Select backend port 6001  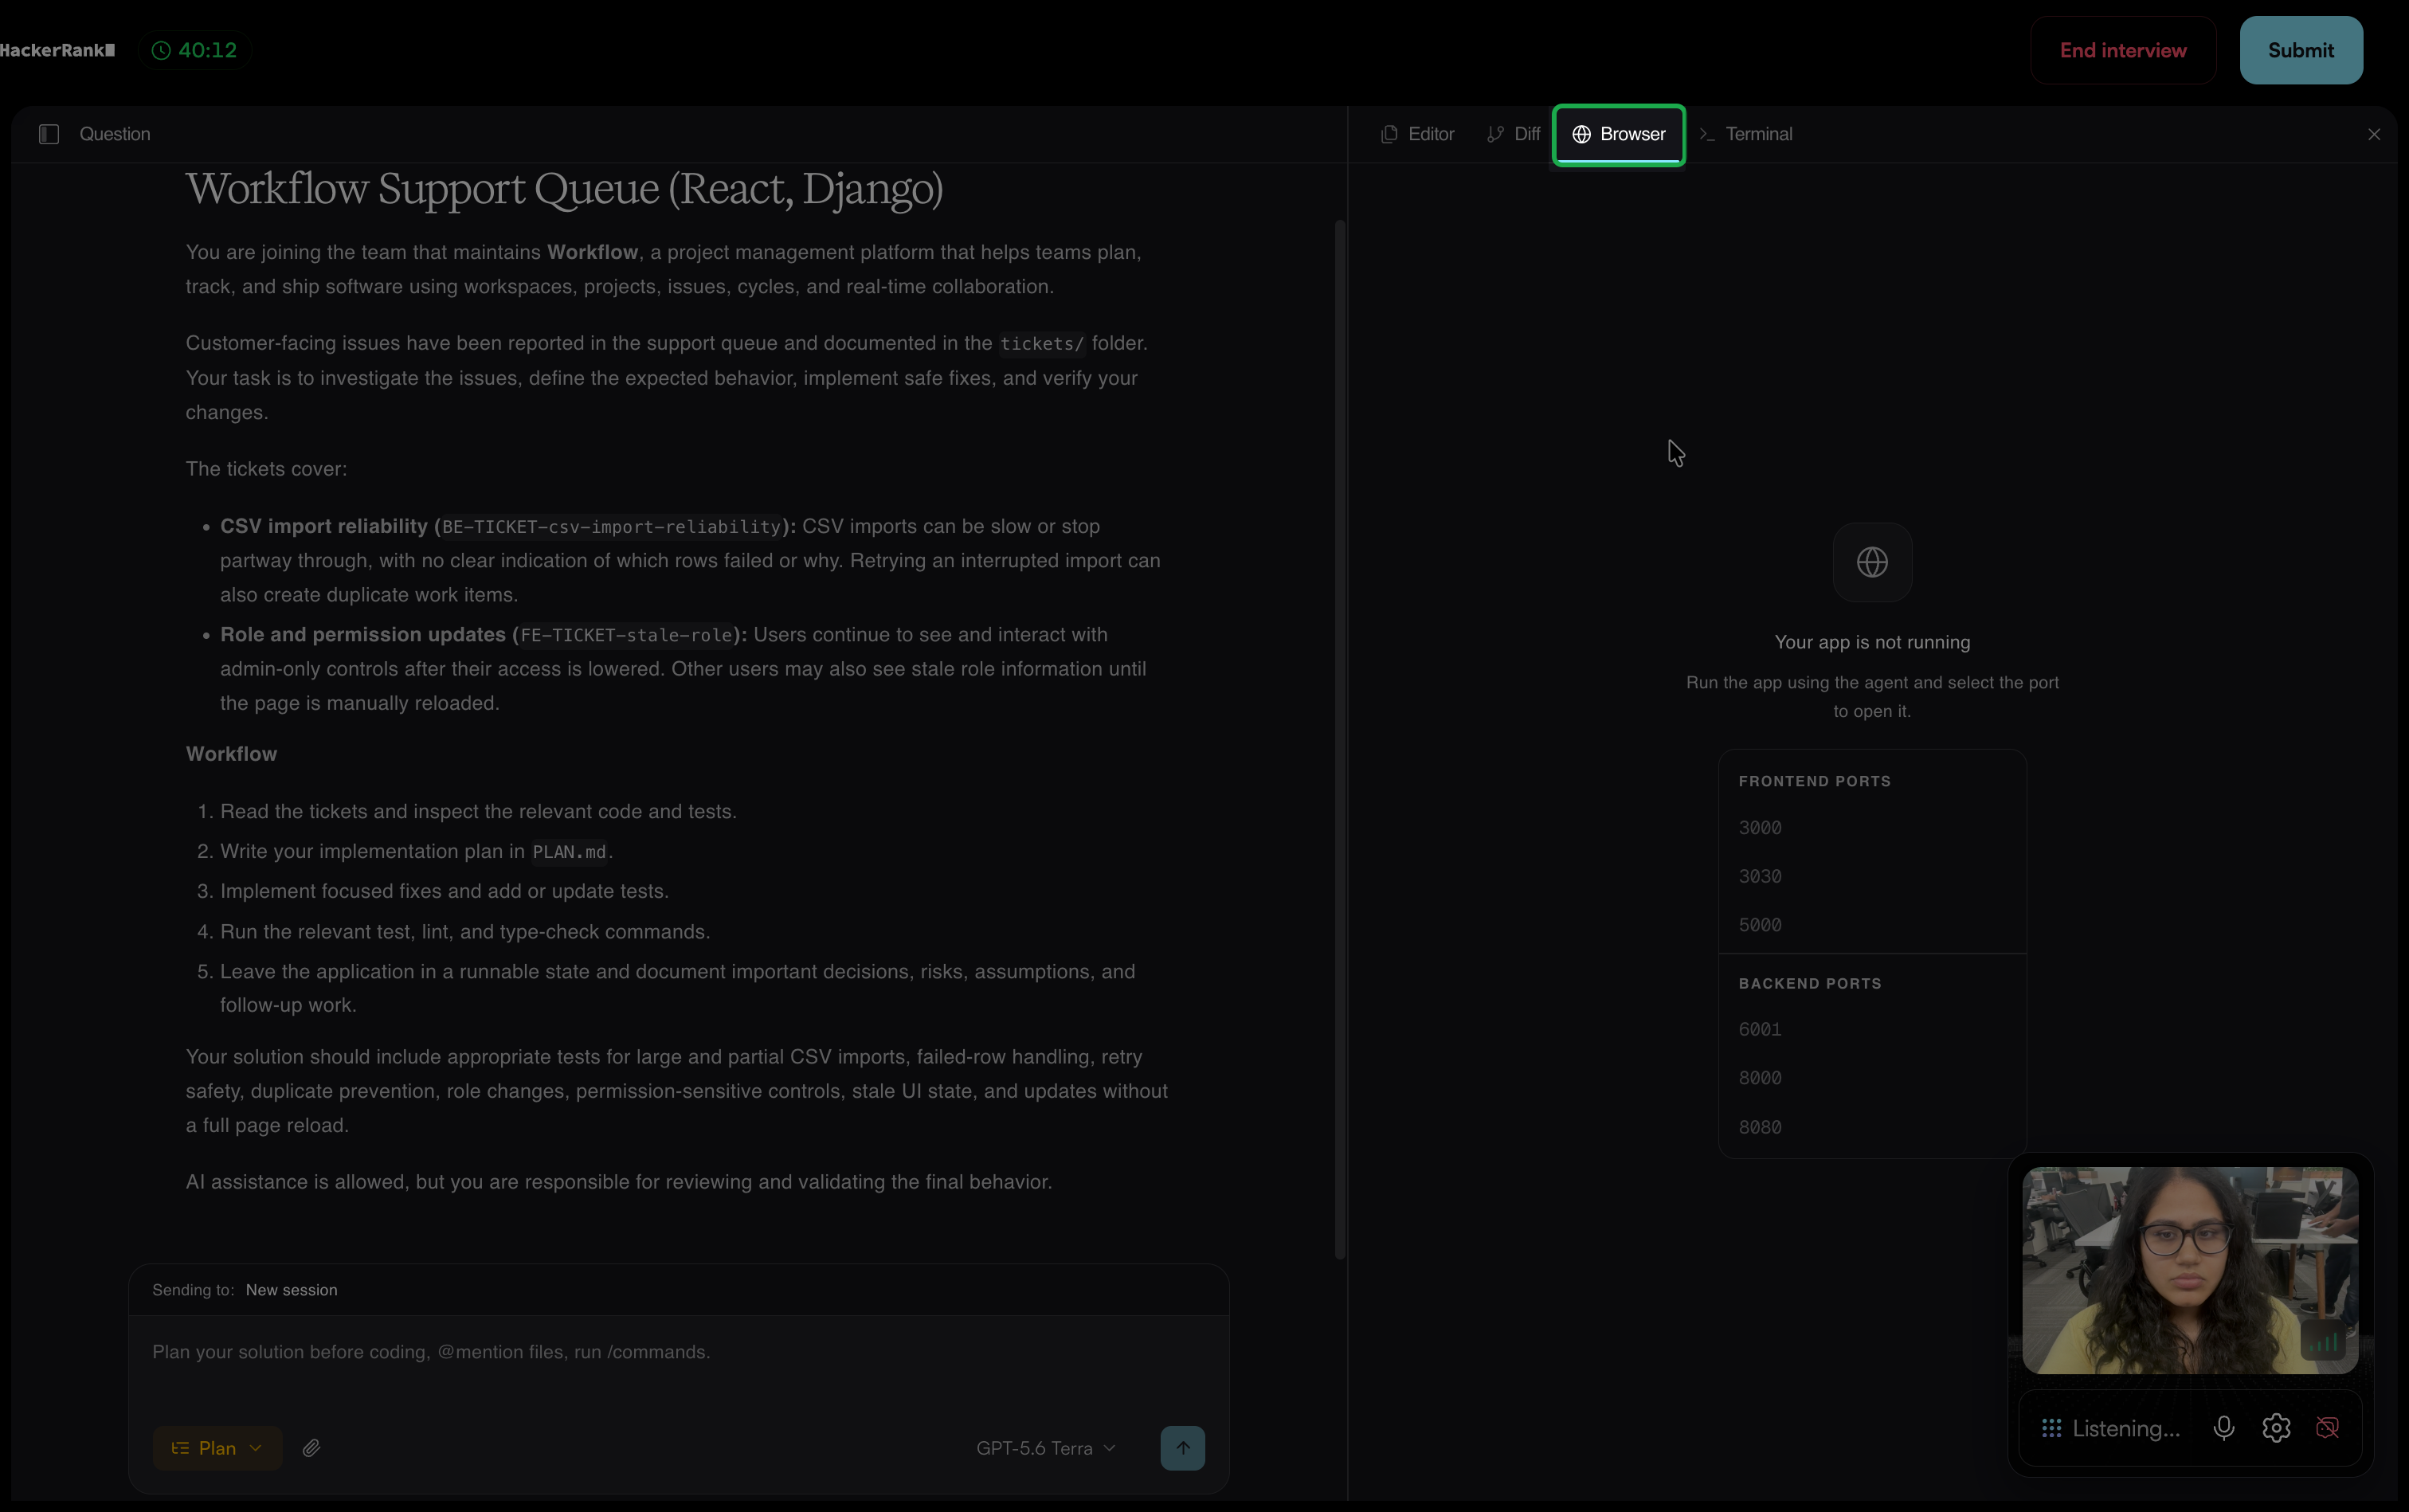click(x=1872, y=1030)
